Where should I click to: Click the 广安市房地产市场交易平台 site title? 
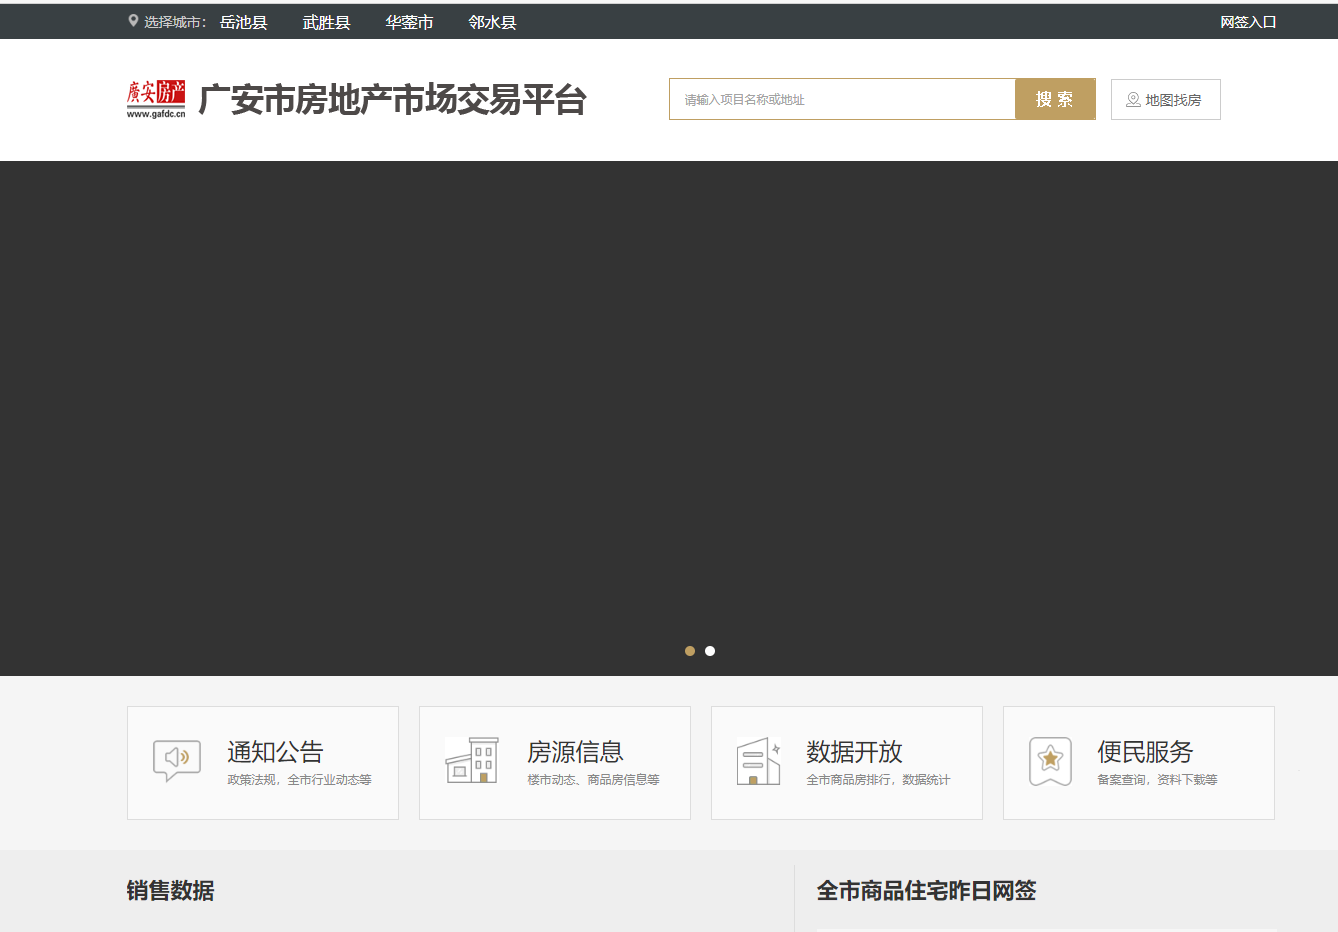click(x=392, y=100)
